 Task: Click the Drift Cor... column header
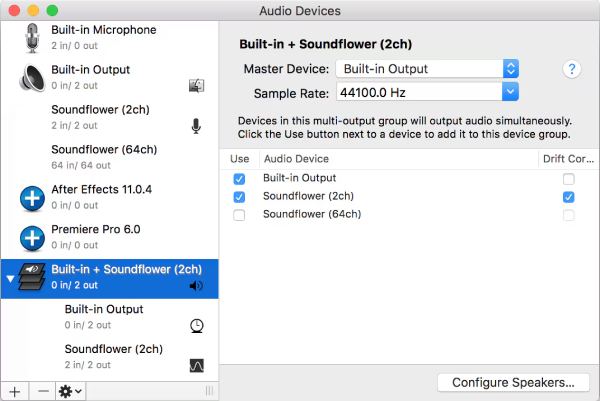(569, 159)
